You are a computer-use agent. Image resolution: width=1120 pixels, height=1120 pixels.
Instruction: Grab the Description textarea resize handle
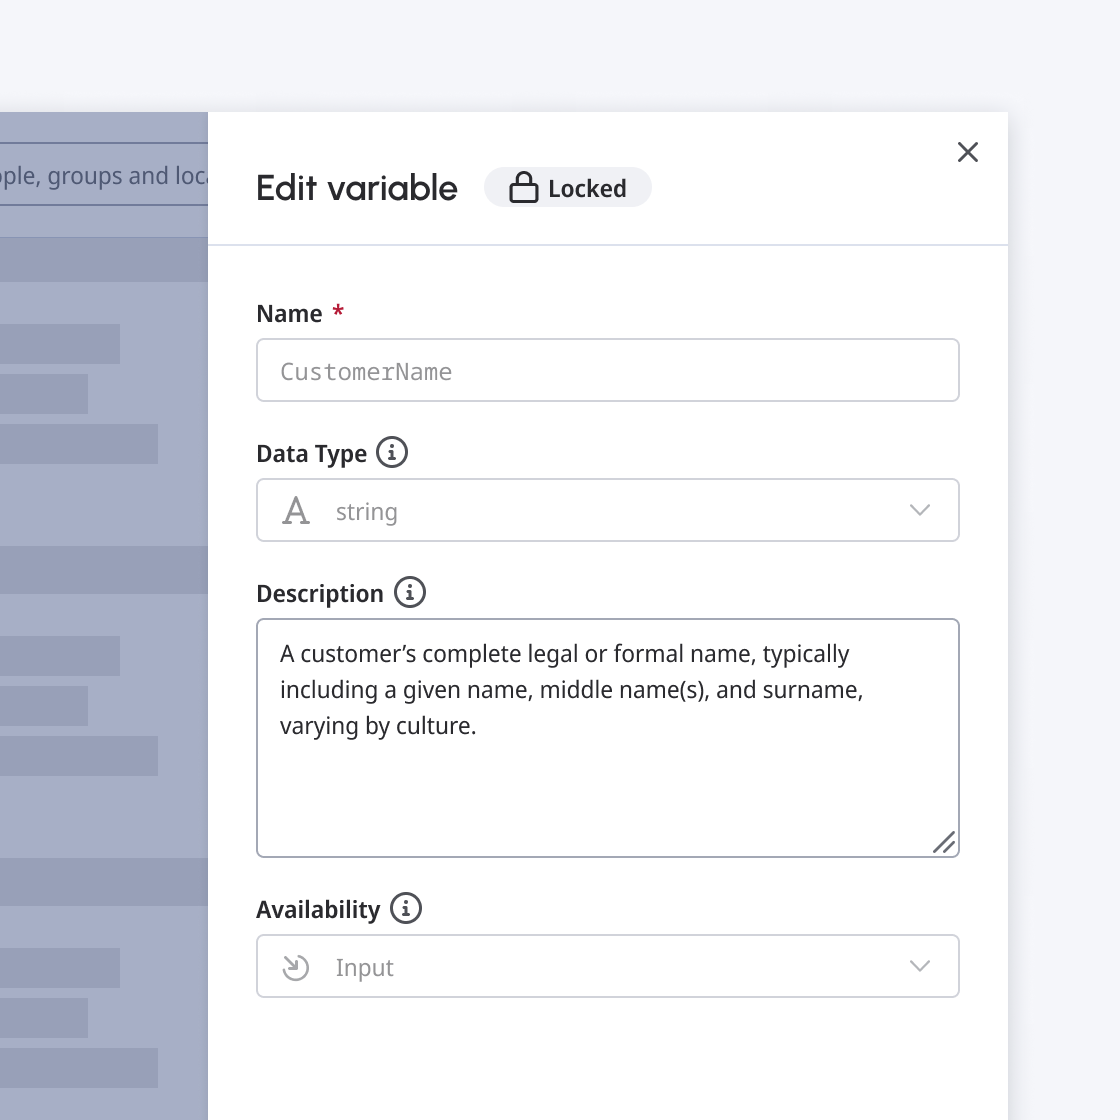pyautogui.click(x=943, y=842)
